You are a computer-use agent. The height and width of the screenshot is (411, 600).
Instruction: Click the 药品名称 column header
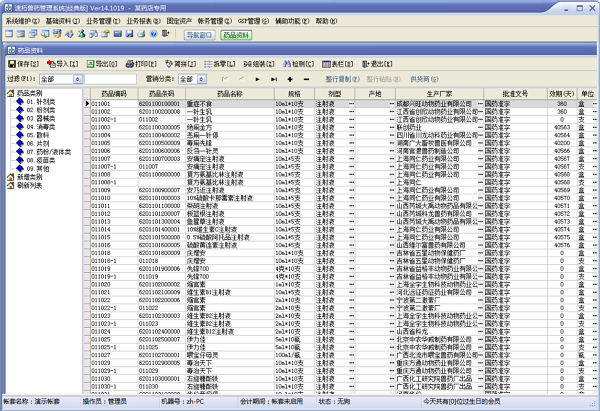pyautogui.click(x=230, y=94)
